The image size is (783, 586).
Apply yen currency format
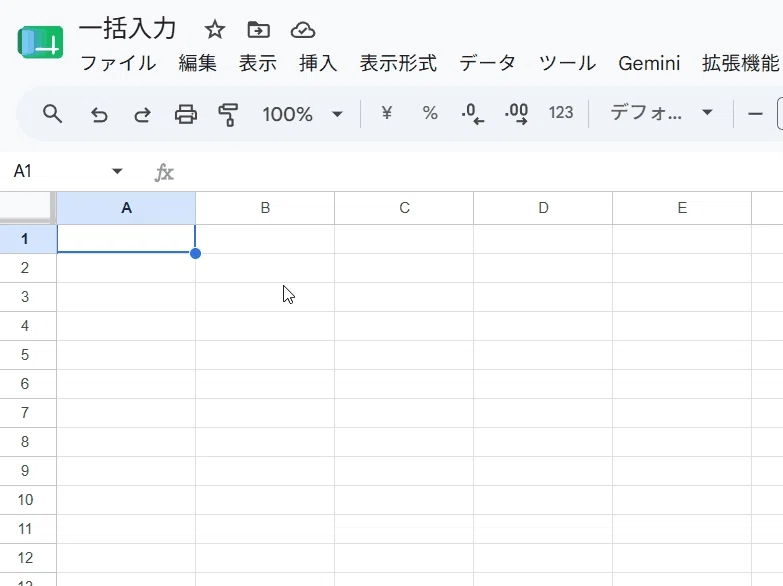(x=386, y=113)
